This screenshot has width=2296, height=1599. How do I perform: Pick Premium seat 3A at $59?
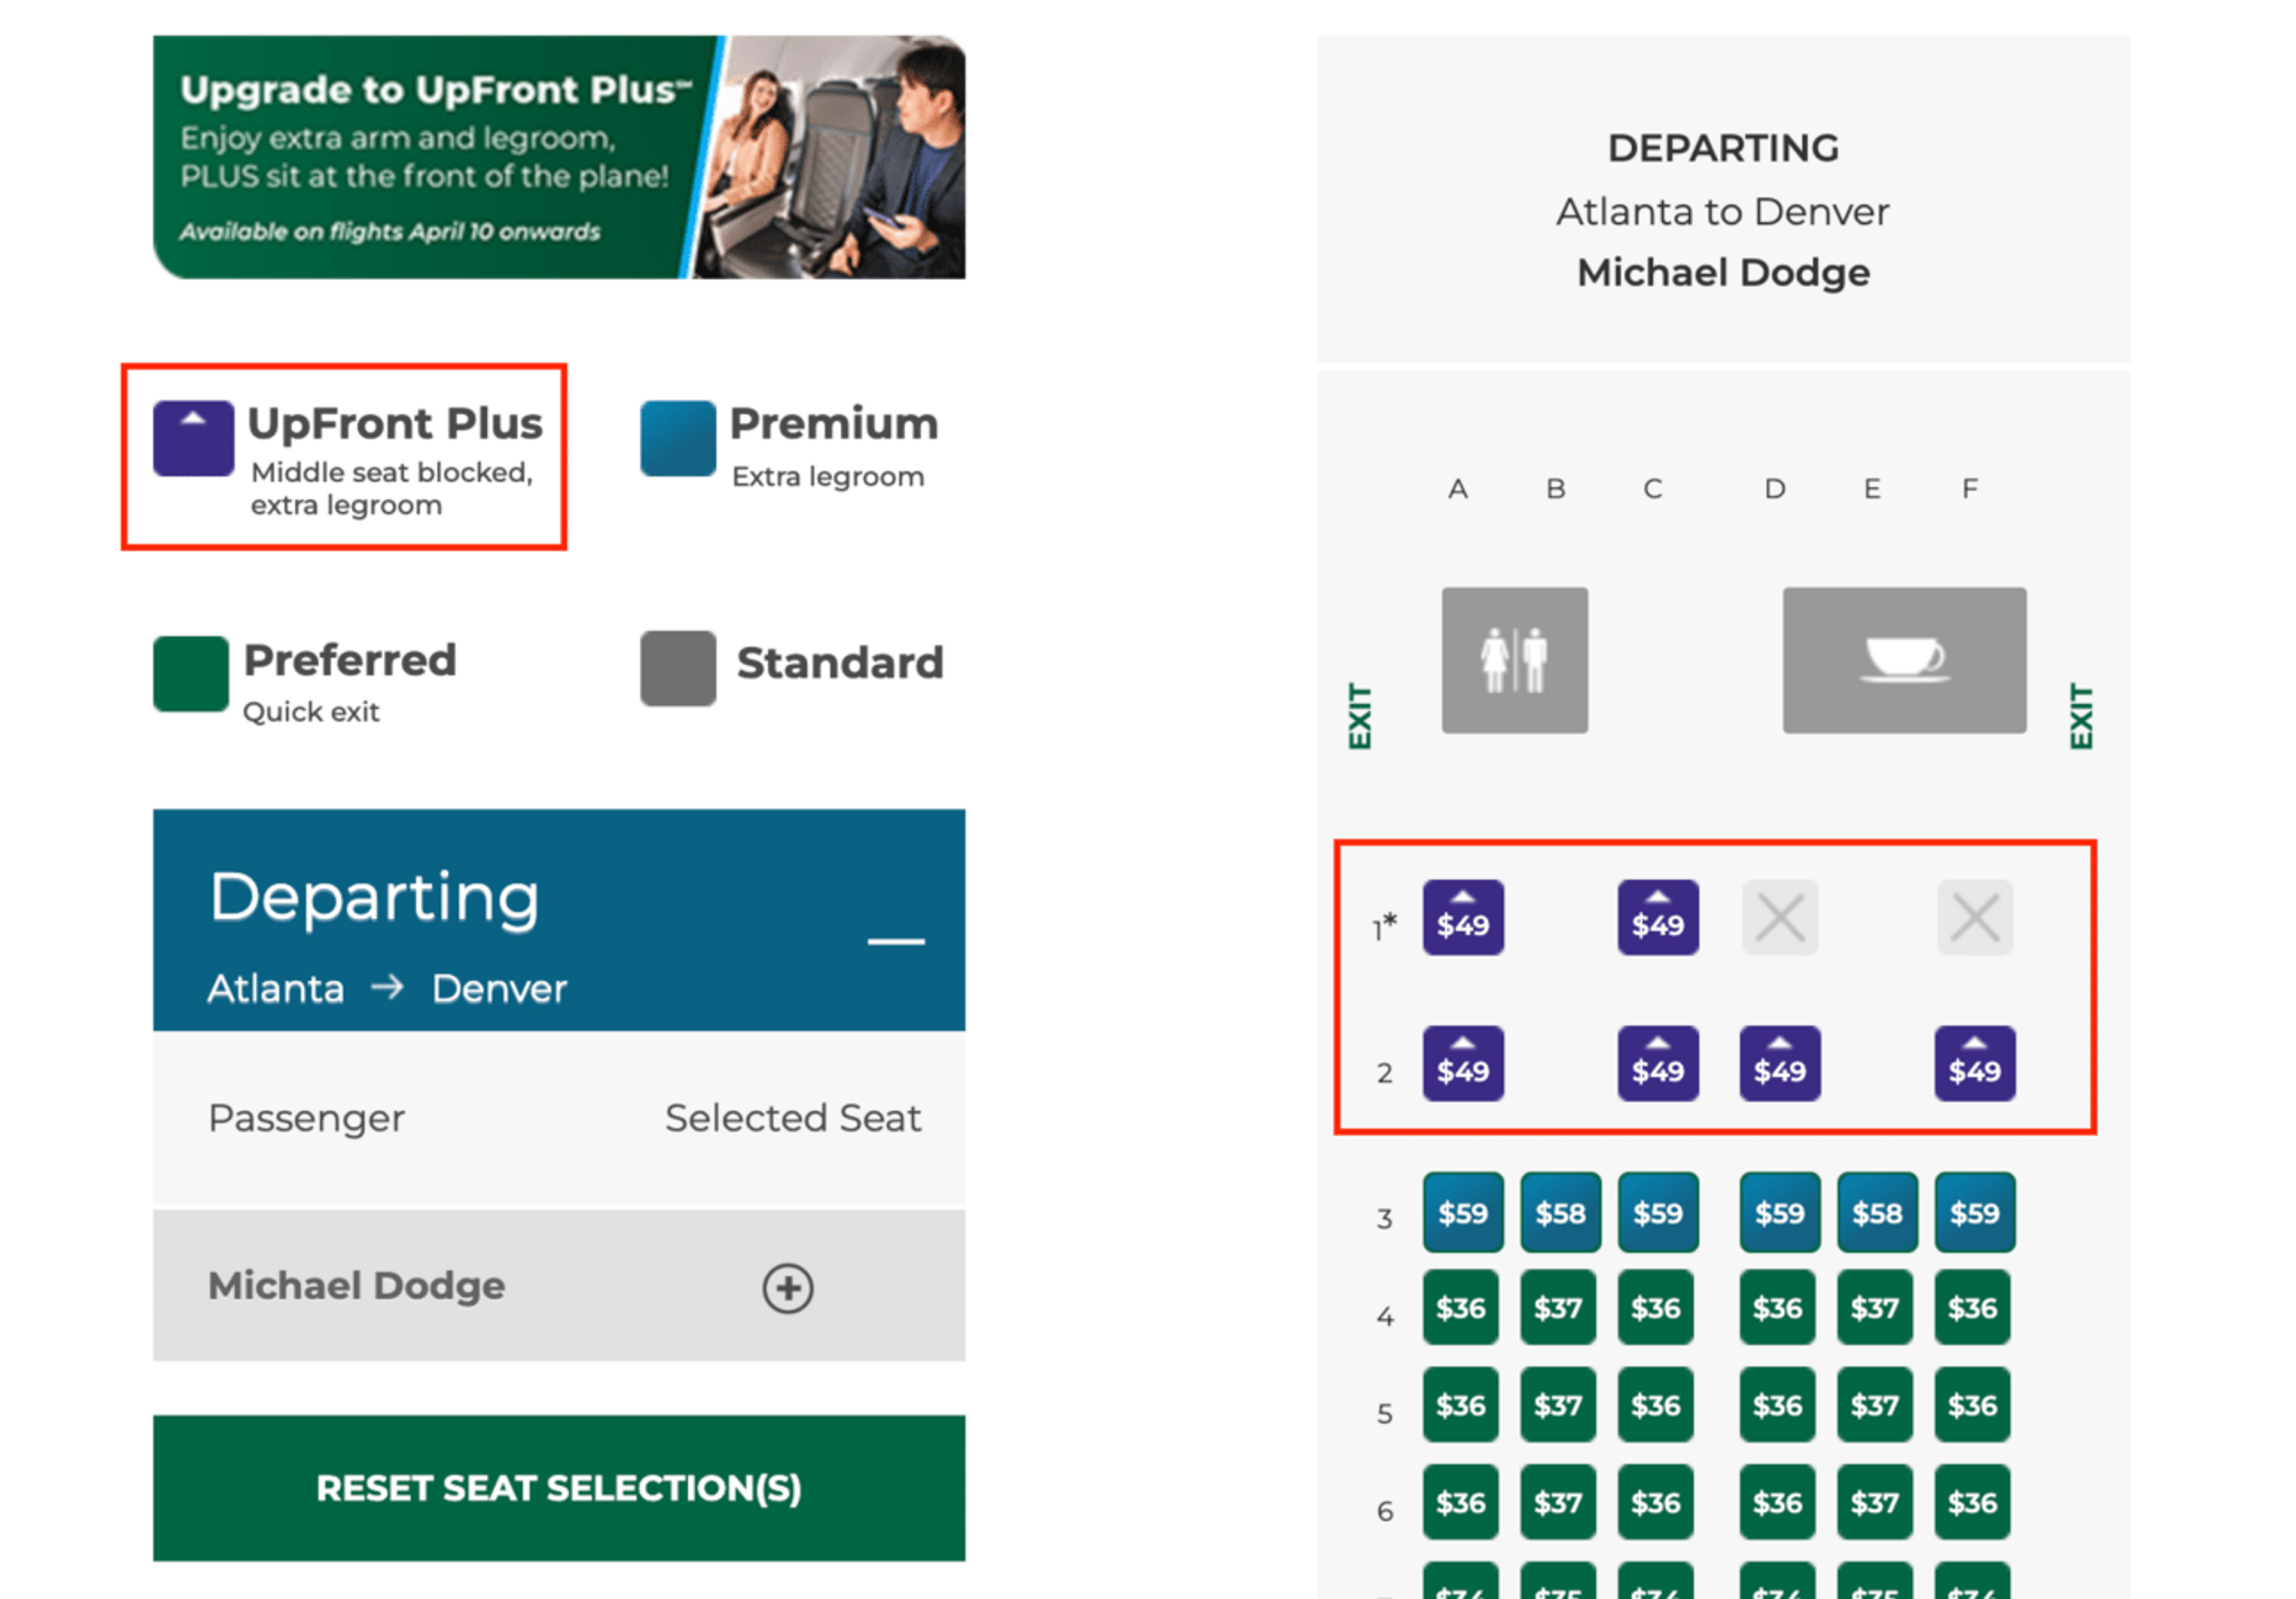click(1463, 1212)
